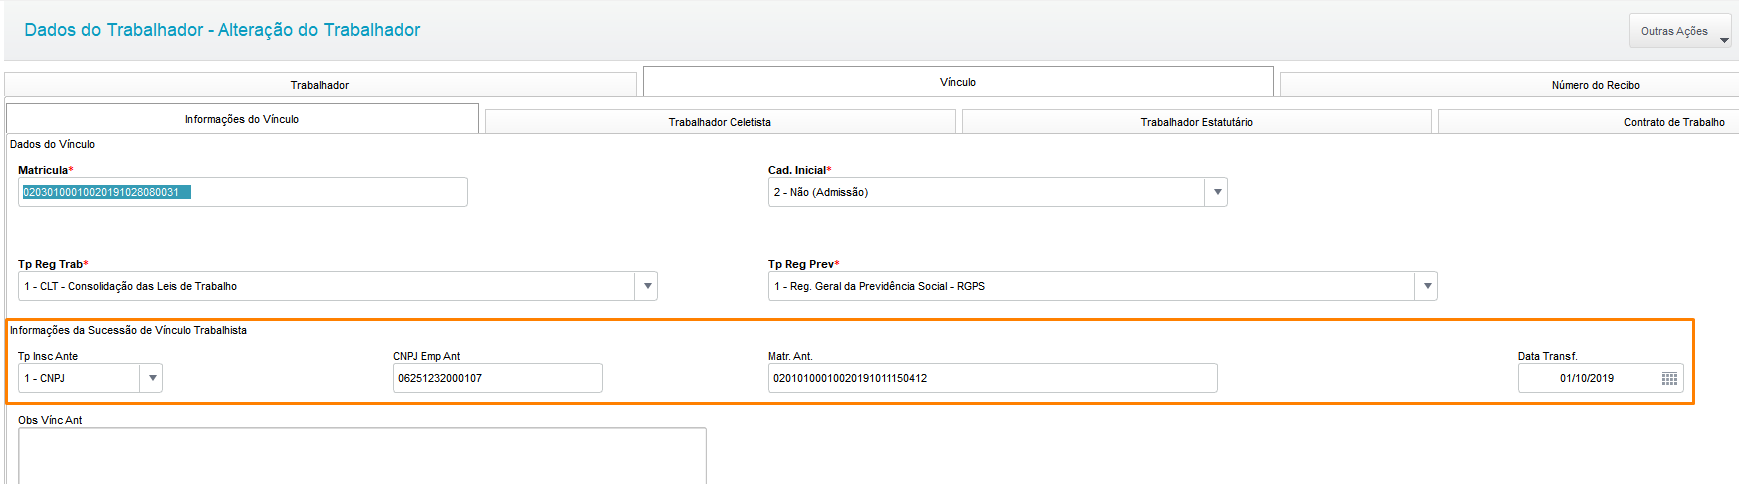This screenshot has height=484, width=1739.
Task: Switch to the Vínculo tab
Action: click(958, 82)
